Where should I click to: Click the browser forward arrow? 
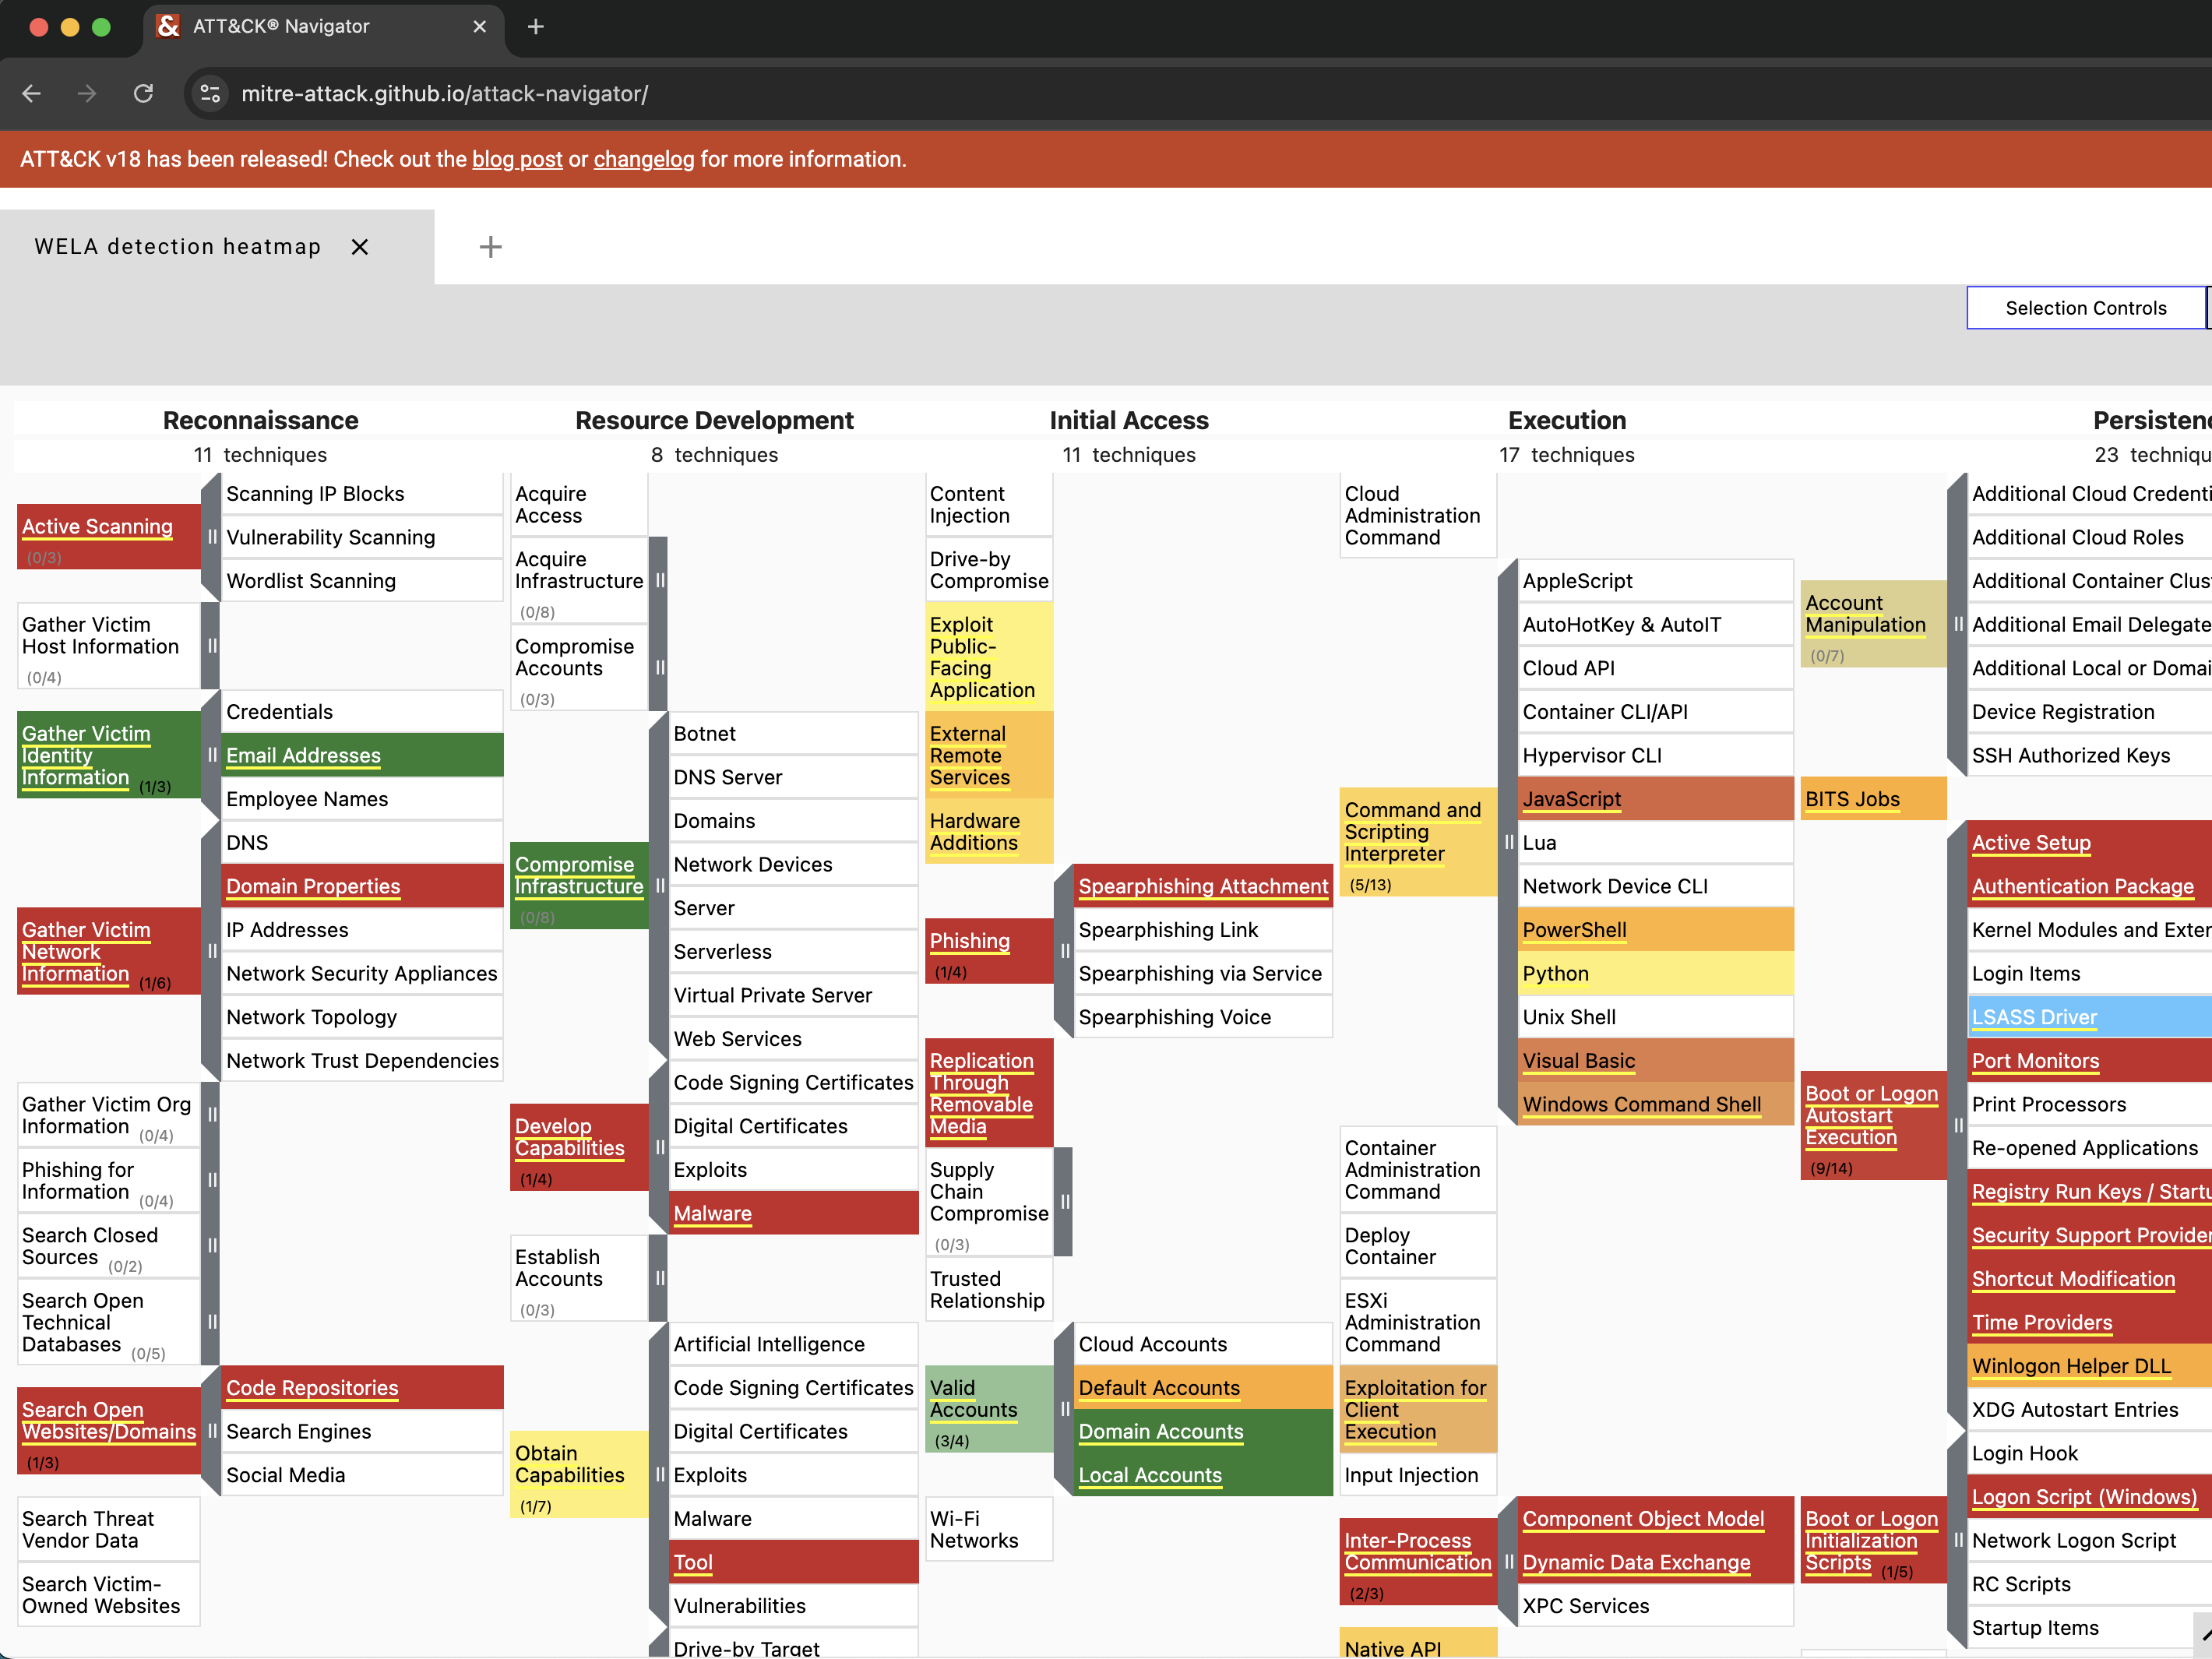[87, 94]
